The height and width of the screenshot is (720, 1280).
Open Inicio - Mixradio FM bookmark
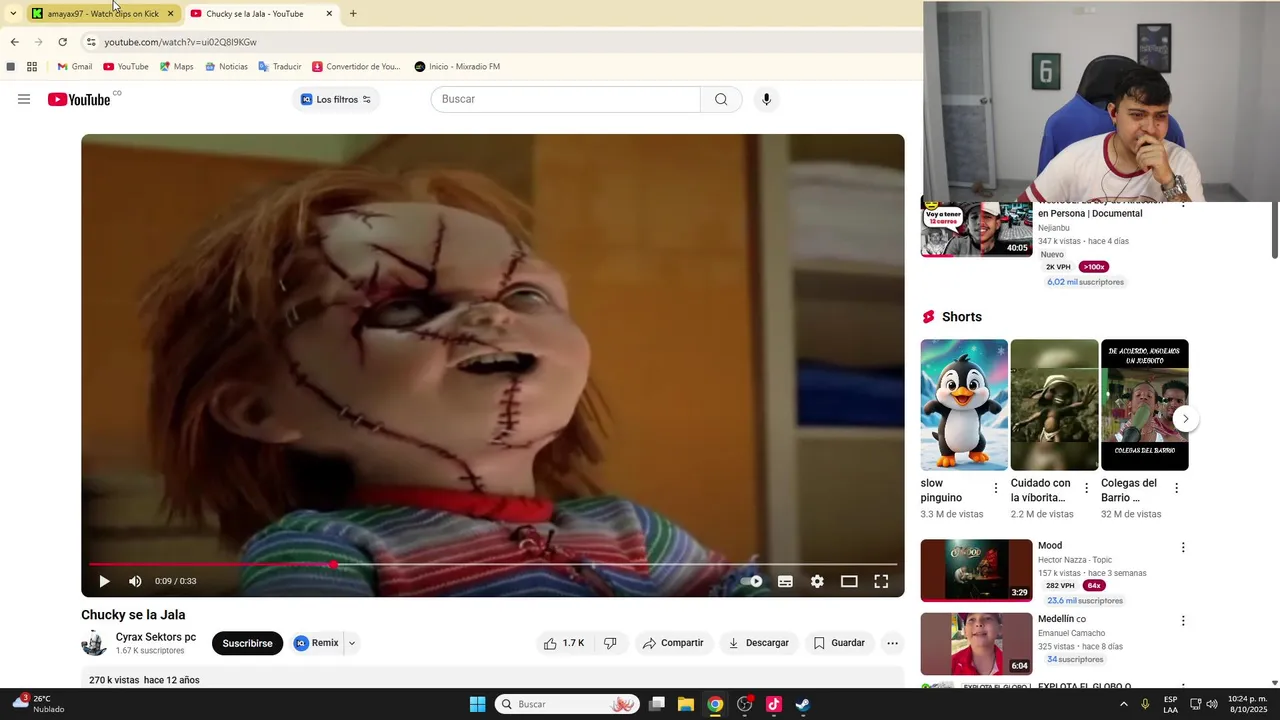457,67
